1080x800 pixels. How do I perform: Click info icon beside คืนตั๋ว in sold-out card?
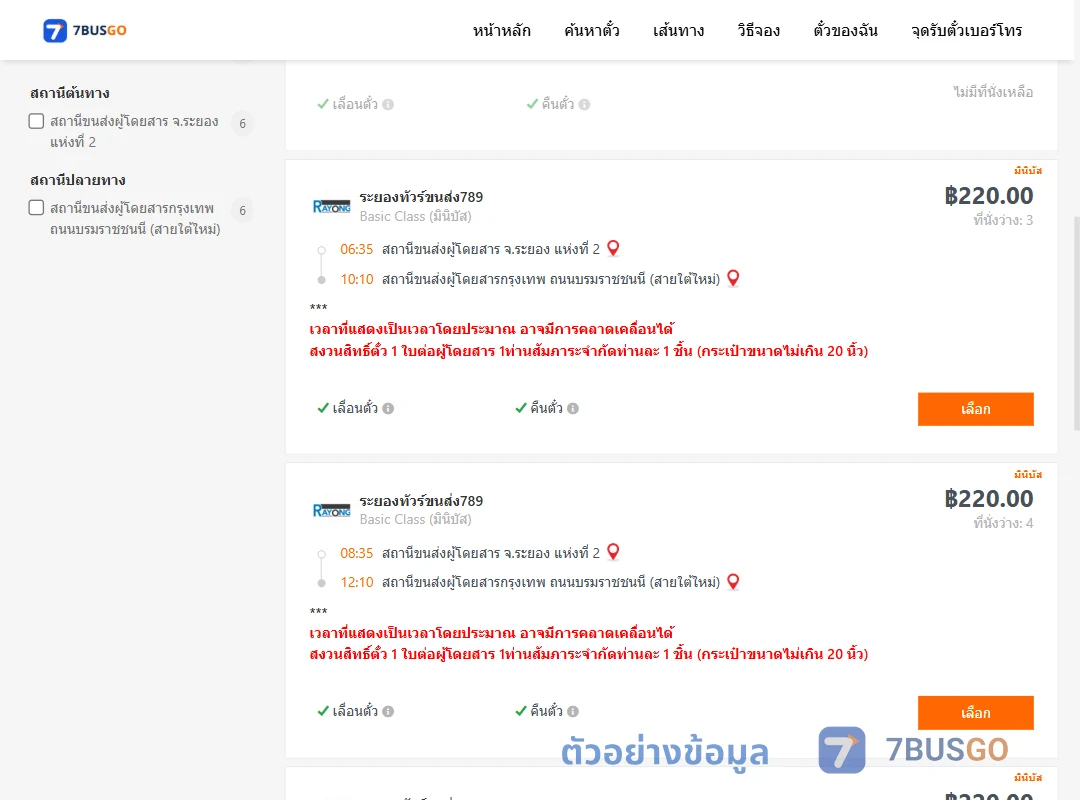584,105
